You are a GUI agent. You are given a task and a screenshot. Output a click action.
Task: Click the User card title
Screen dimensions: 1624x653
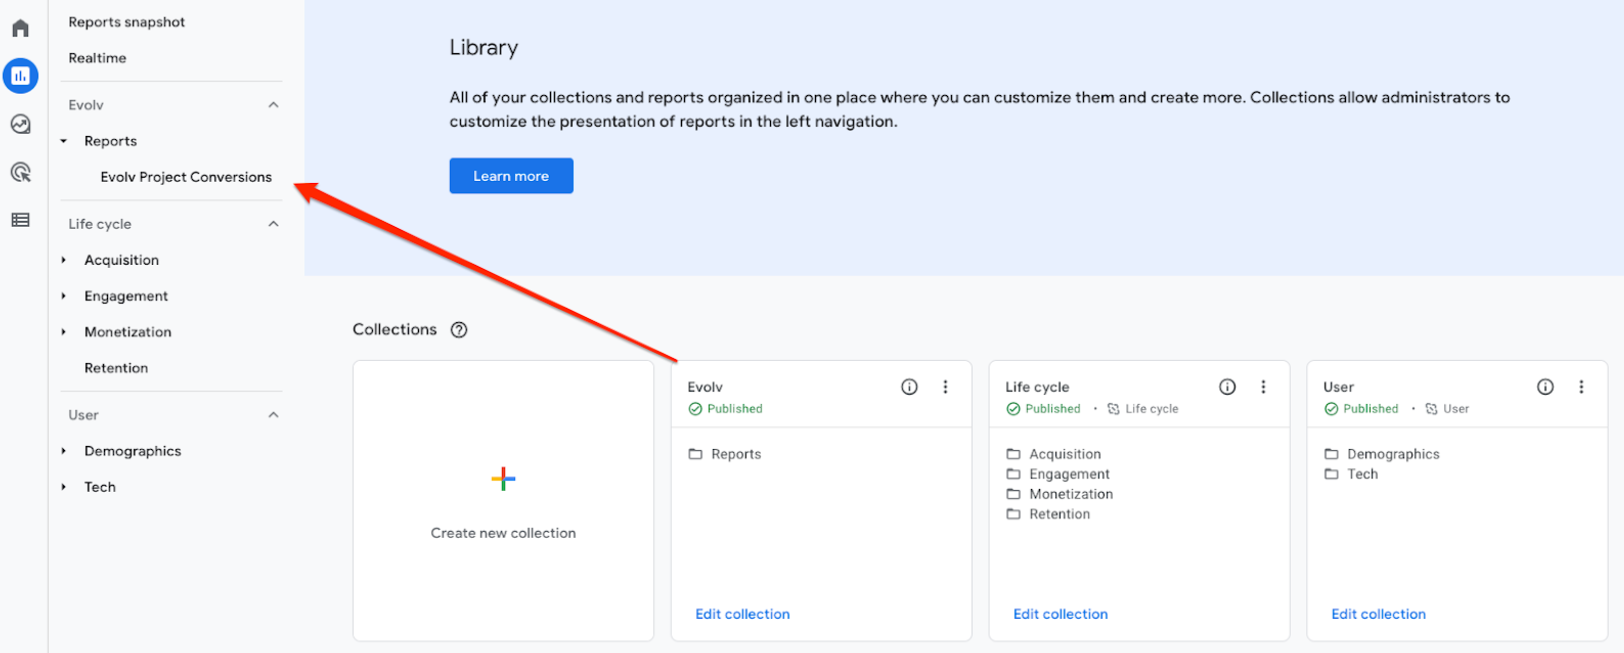(x=1338, y=387)
